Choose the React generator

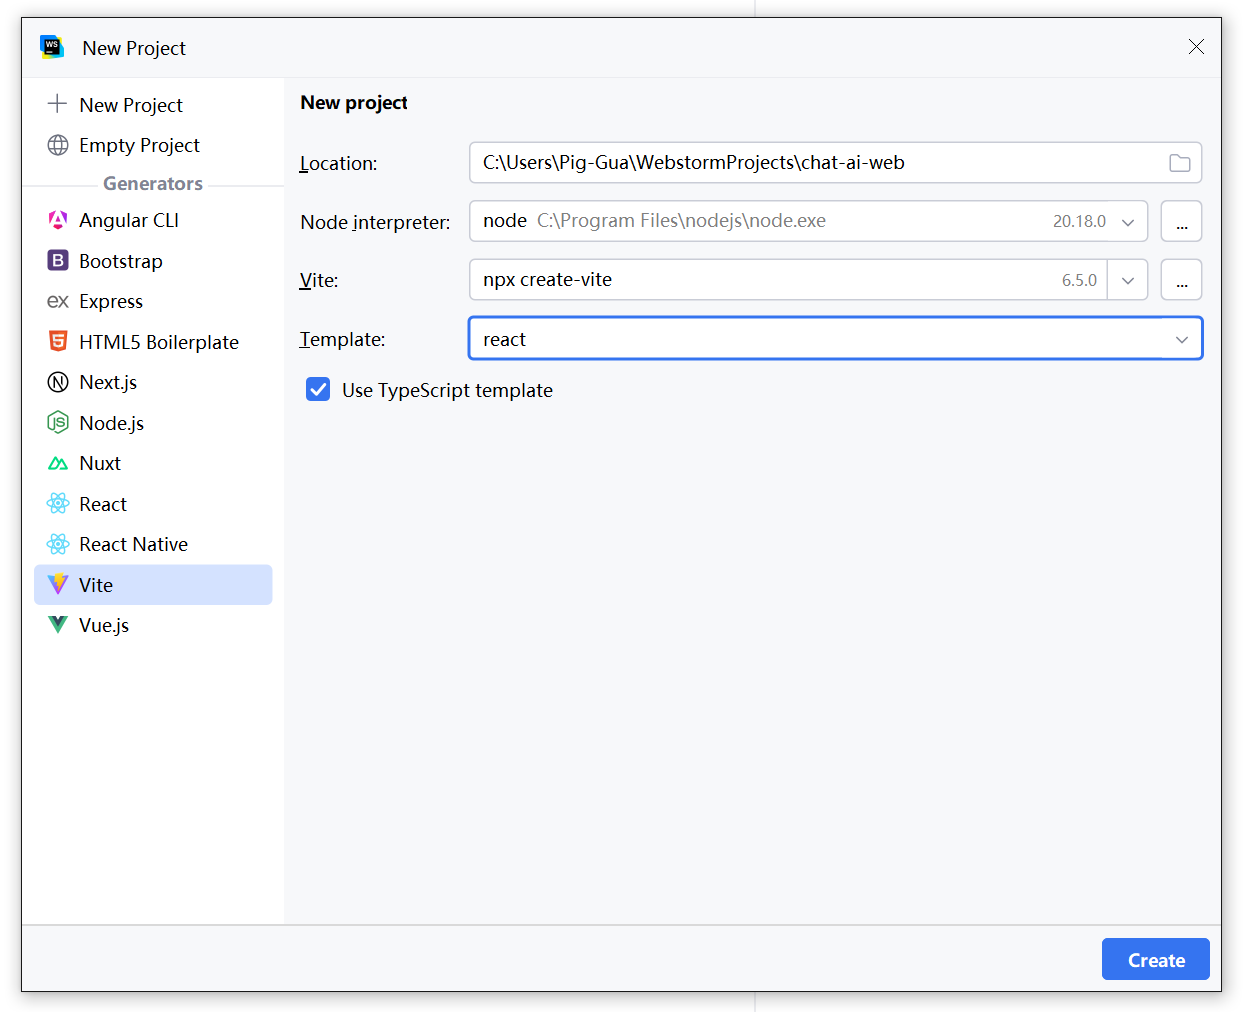[153, 504]
